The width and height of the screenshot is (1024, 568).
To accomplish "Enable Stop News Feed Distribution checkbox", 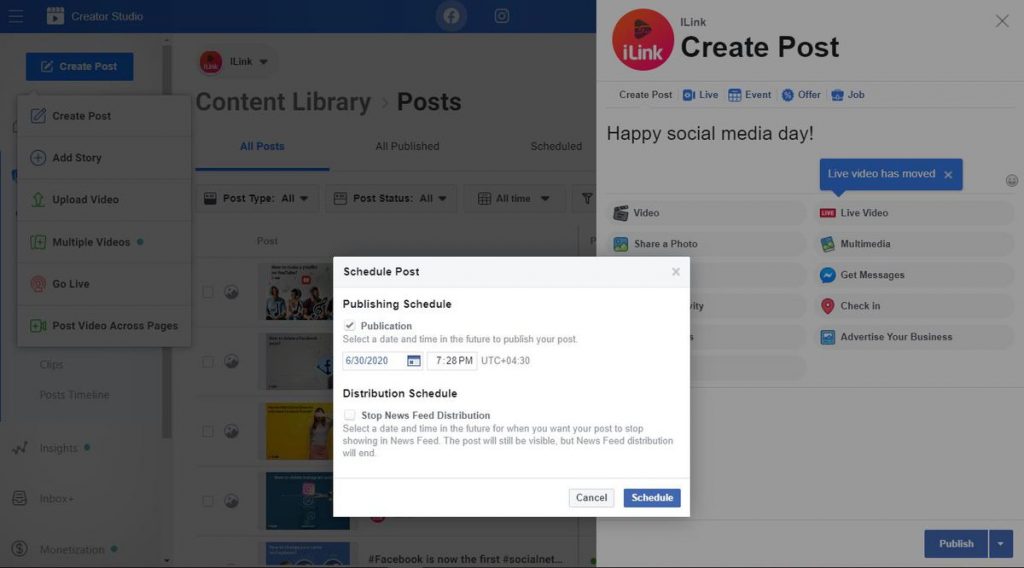I will coord(349,415).
